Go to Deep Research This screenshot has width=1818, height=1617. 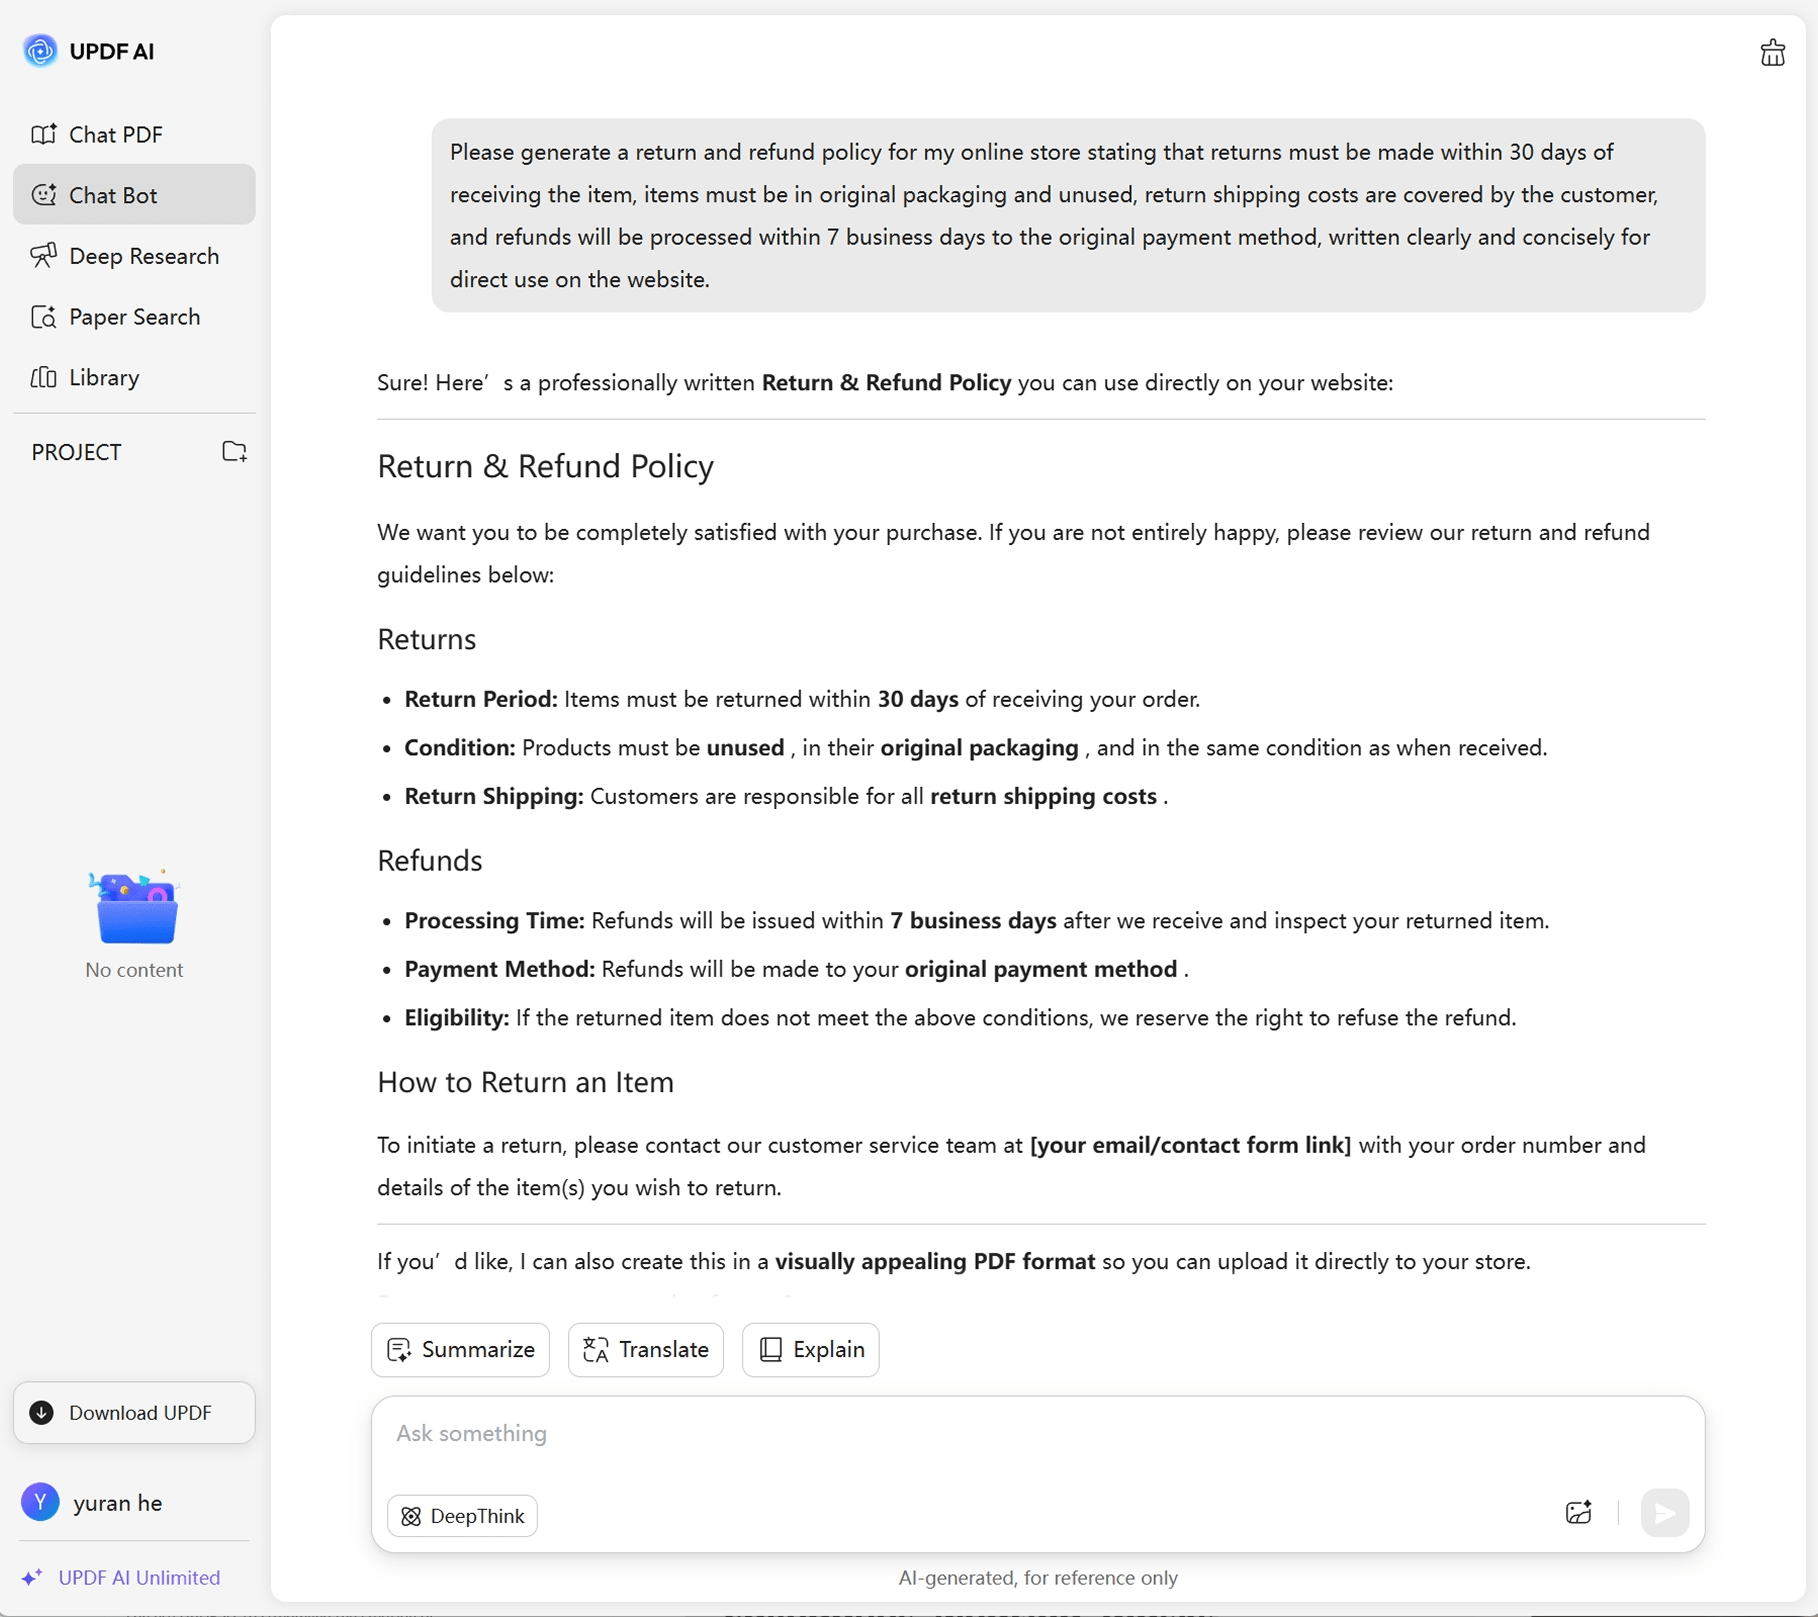coord(143,256)
